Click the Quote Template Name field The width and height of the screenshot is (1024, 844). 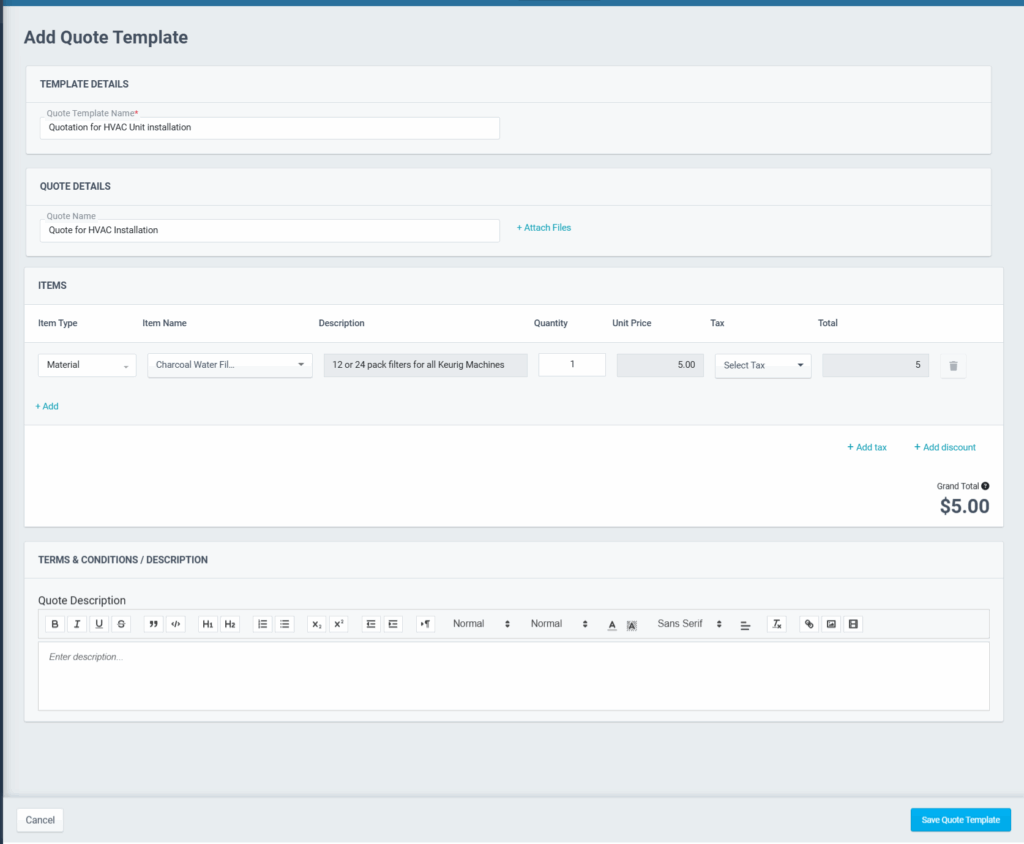pos(270,128)
